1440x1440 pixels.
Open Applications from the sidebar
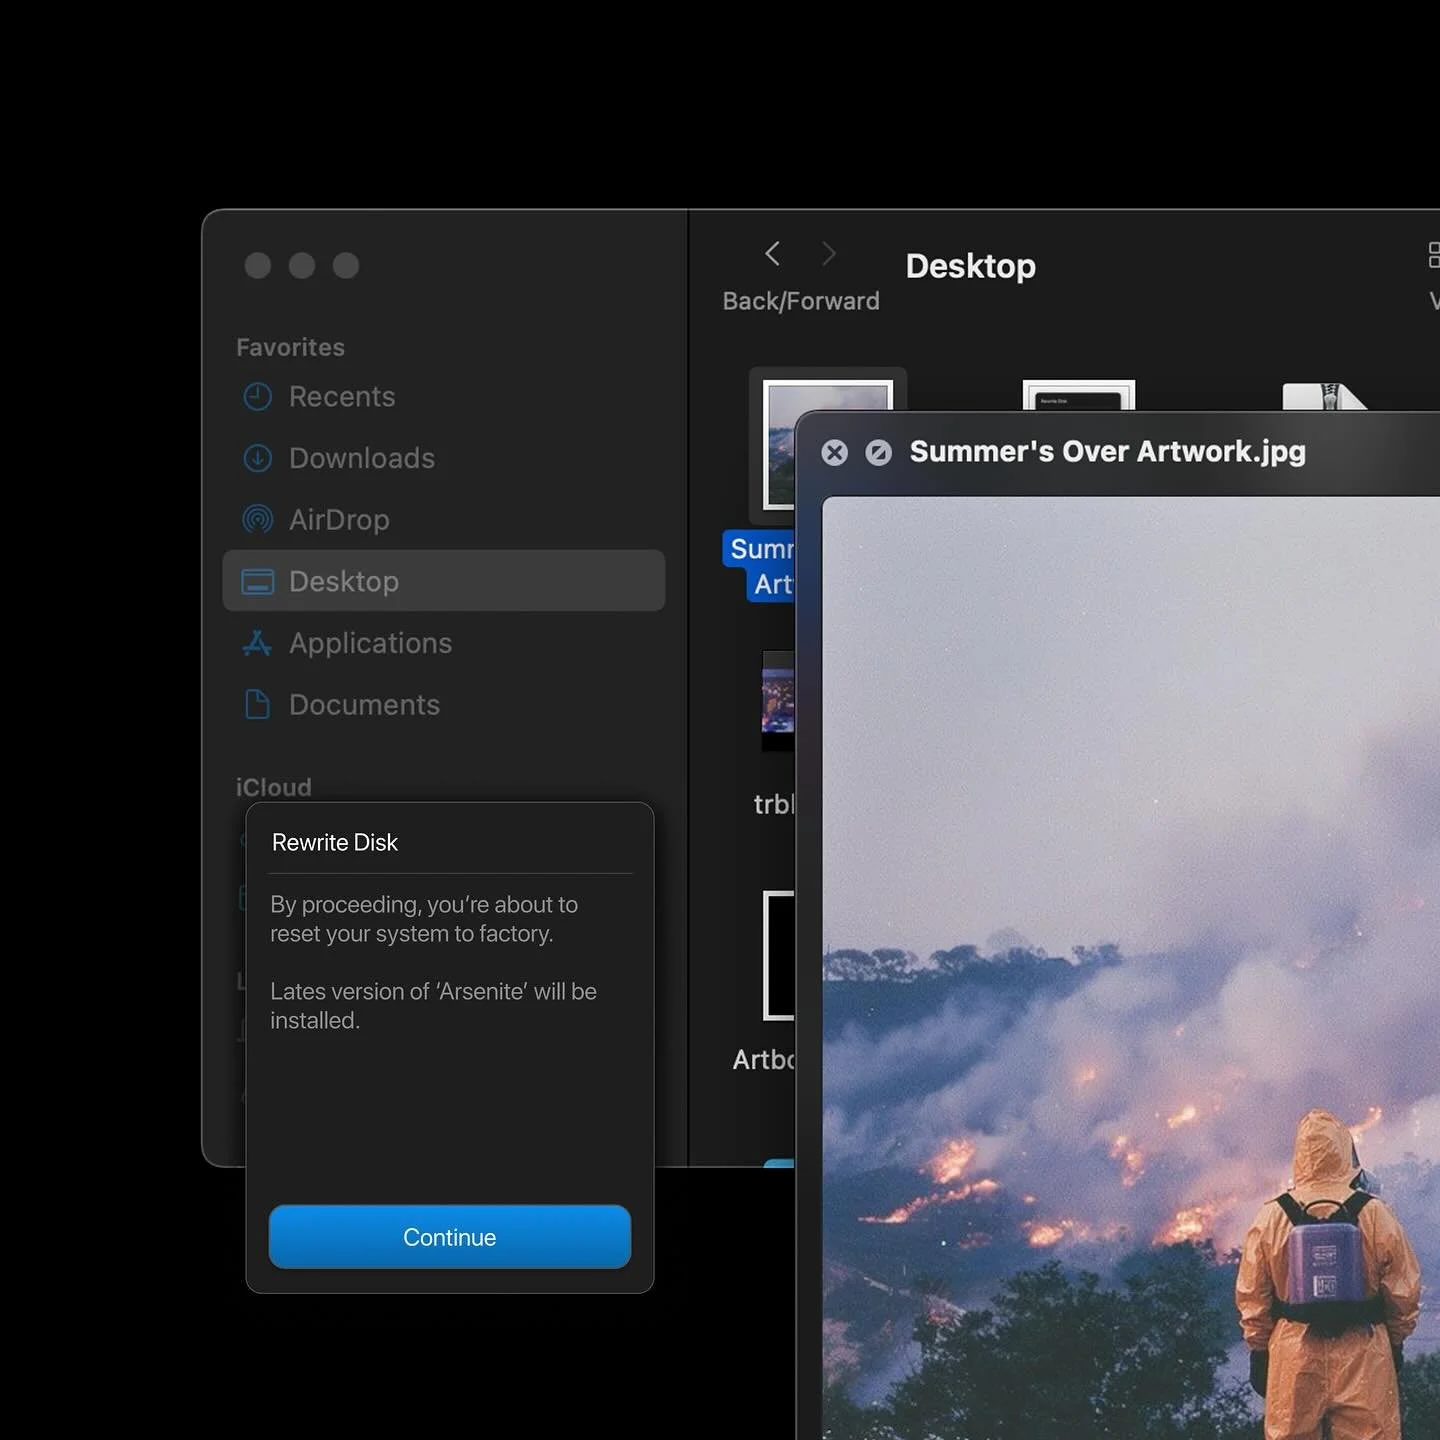tap(443, 643)
